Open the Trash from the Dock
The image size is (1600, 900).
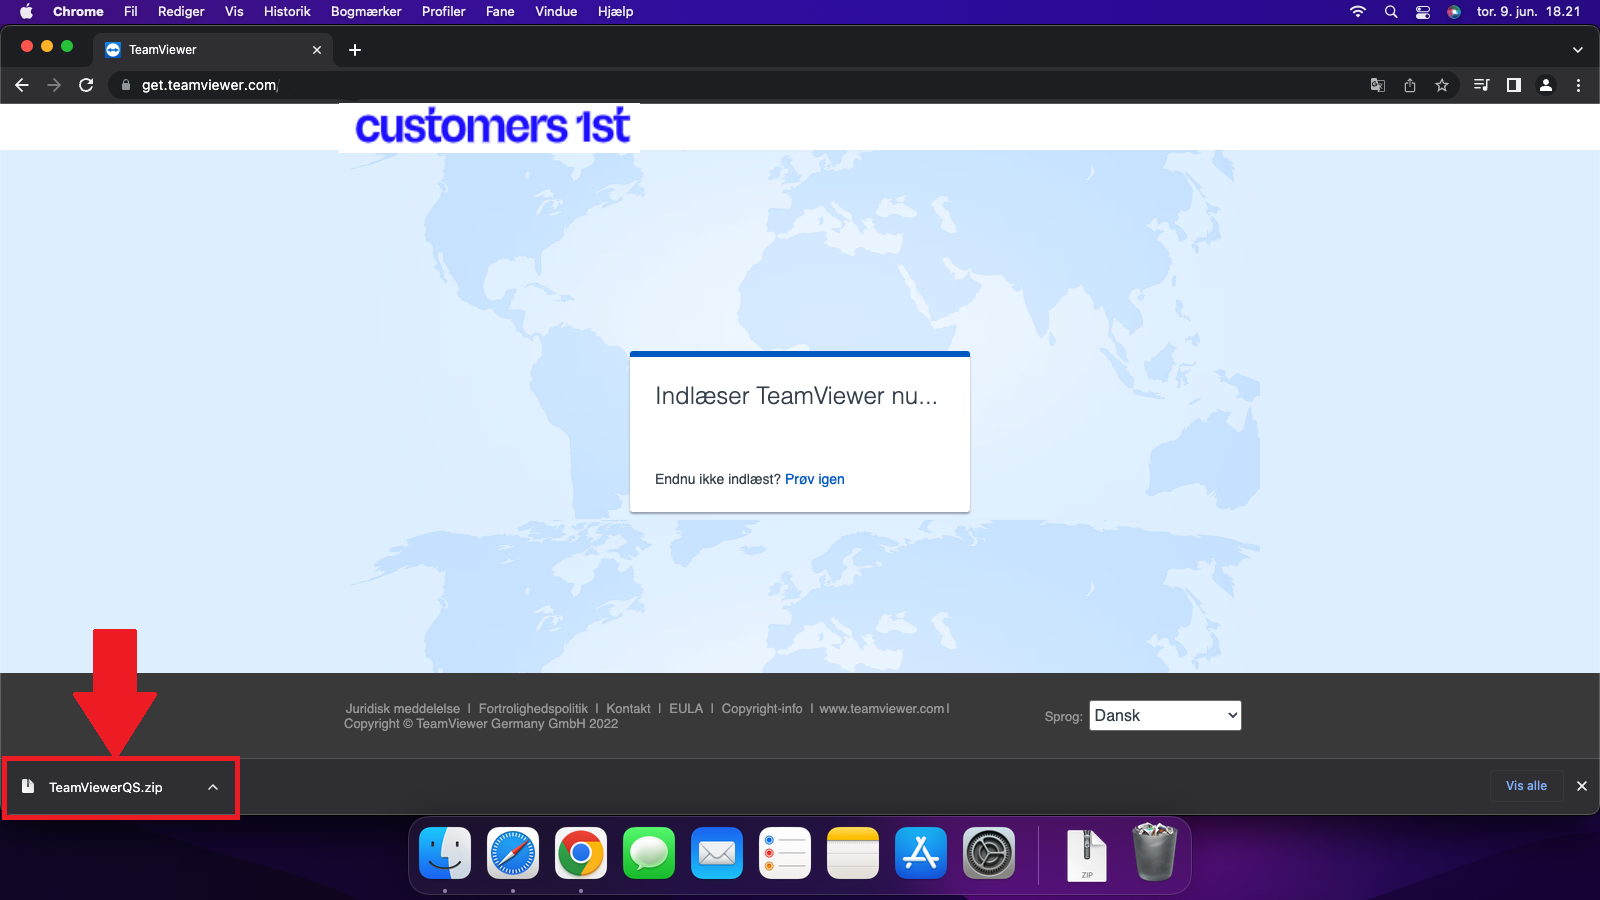tap(1155, 852)
